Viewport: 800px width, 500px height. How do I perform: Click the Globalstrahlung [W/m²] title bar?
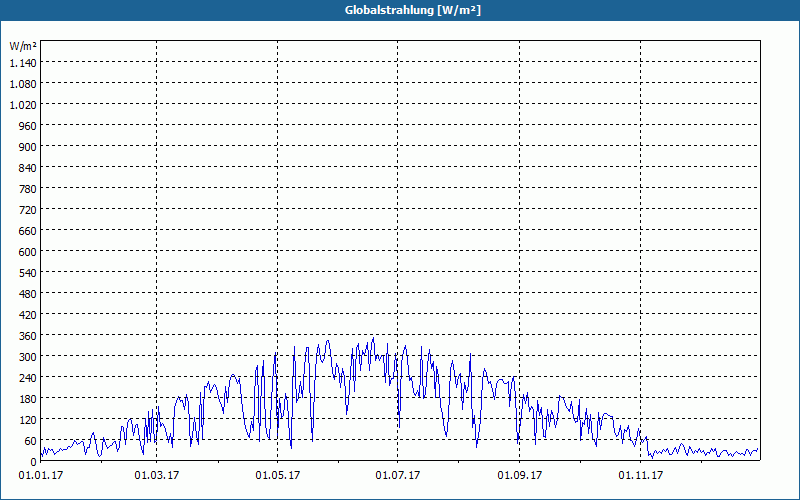tap(400, 10)
